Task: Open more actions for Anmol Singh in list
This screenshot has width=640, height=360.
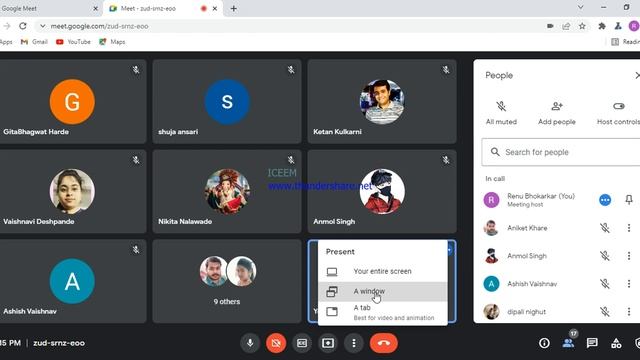Action: (629, 256)
